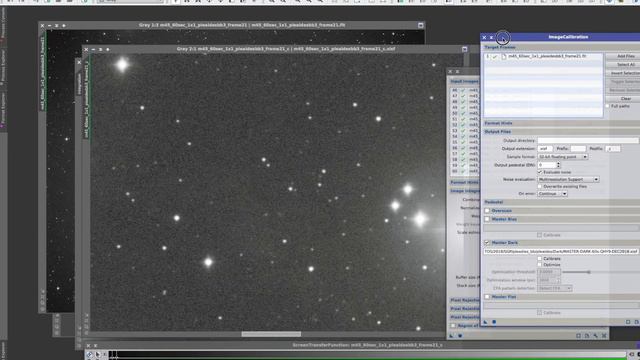Click the square icon in ImageIntegration footer
Viewport: 640px width, 360px height.
coord(578,336)
